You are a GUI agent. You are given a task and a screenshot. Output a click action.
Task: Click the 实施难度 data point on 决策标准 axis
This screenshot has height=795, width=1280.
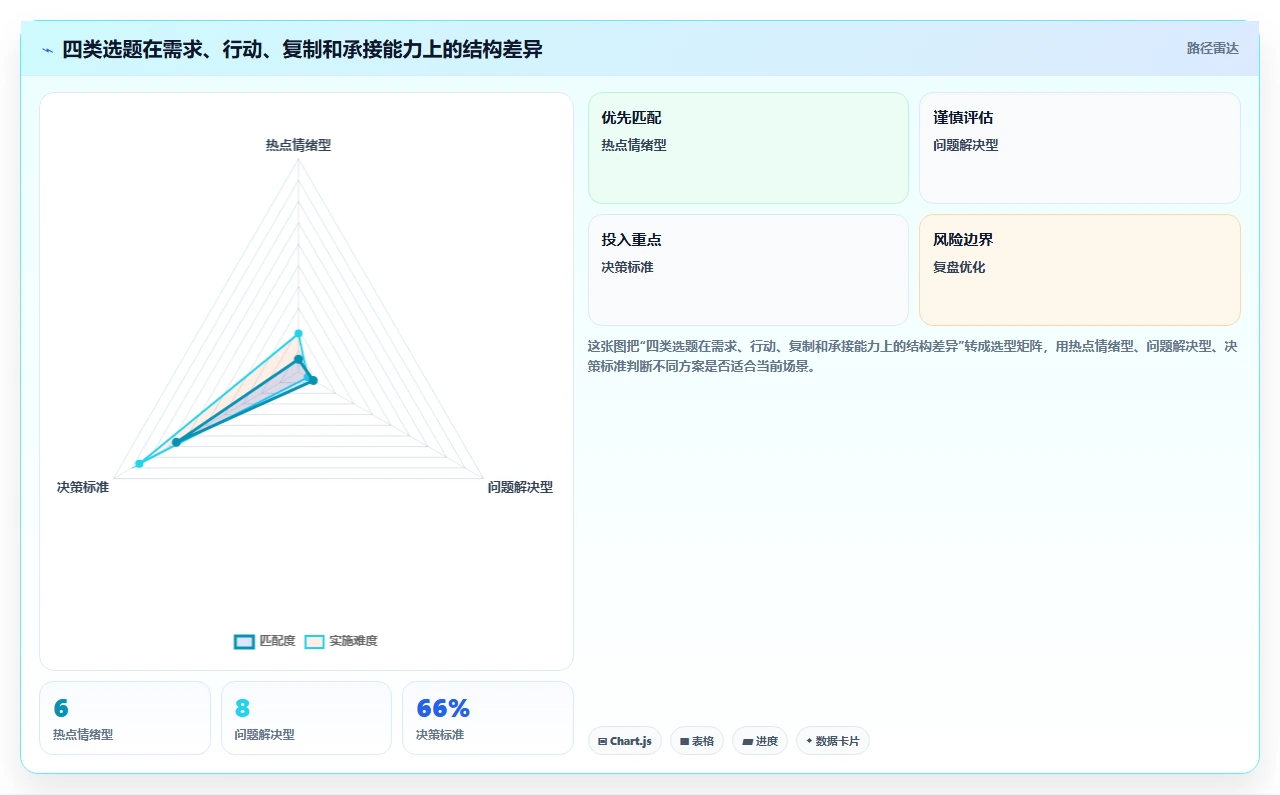[139, 463]
